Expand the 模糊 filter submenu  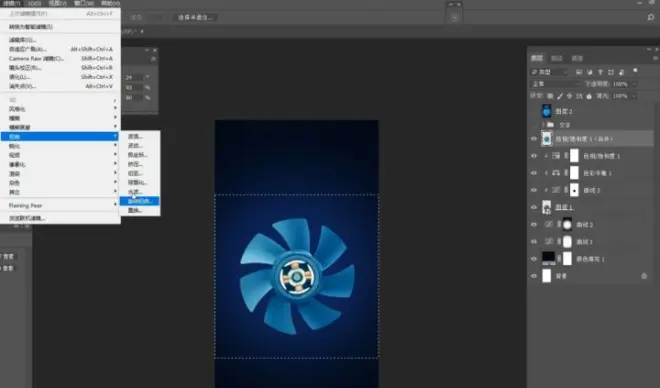click(x=61, y=118)
